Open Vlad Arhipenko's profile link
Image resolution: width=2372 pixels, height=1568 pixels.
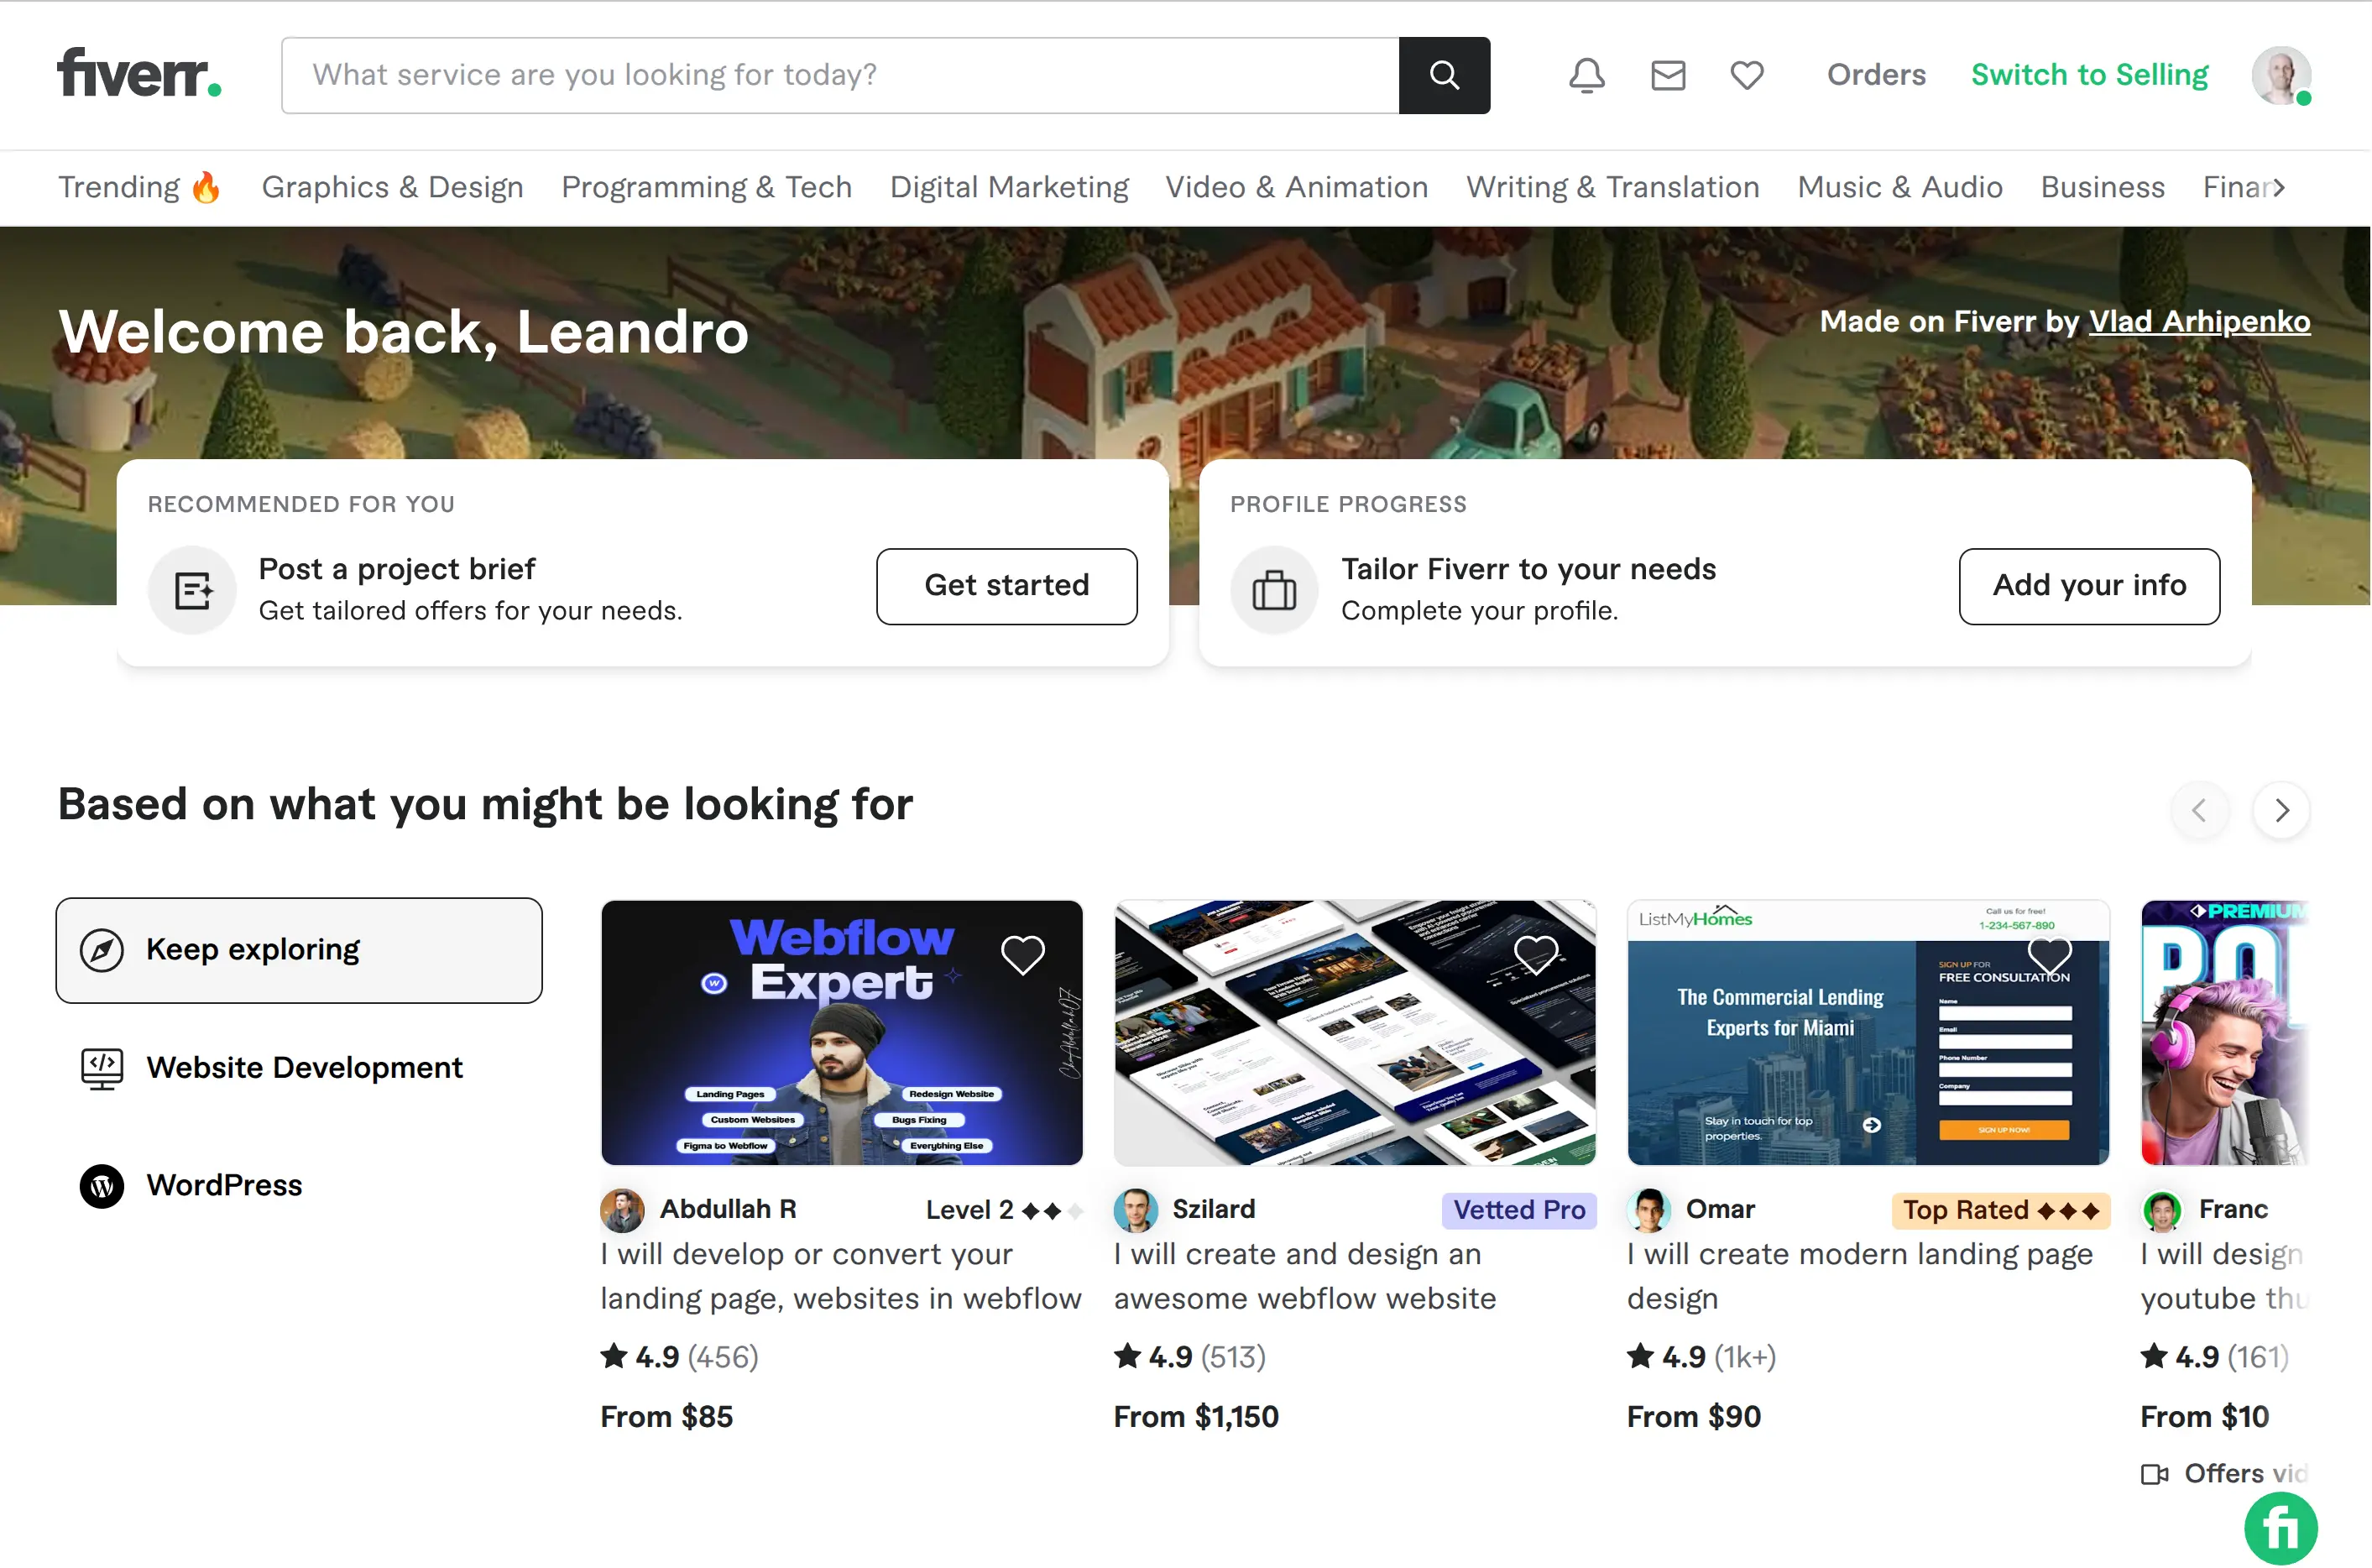(2198, 321)
